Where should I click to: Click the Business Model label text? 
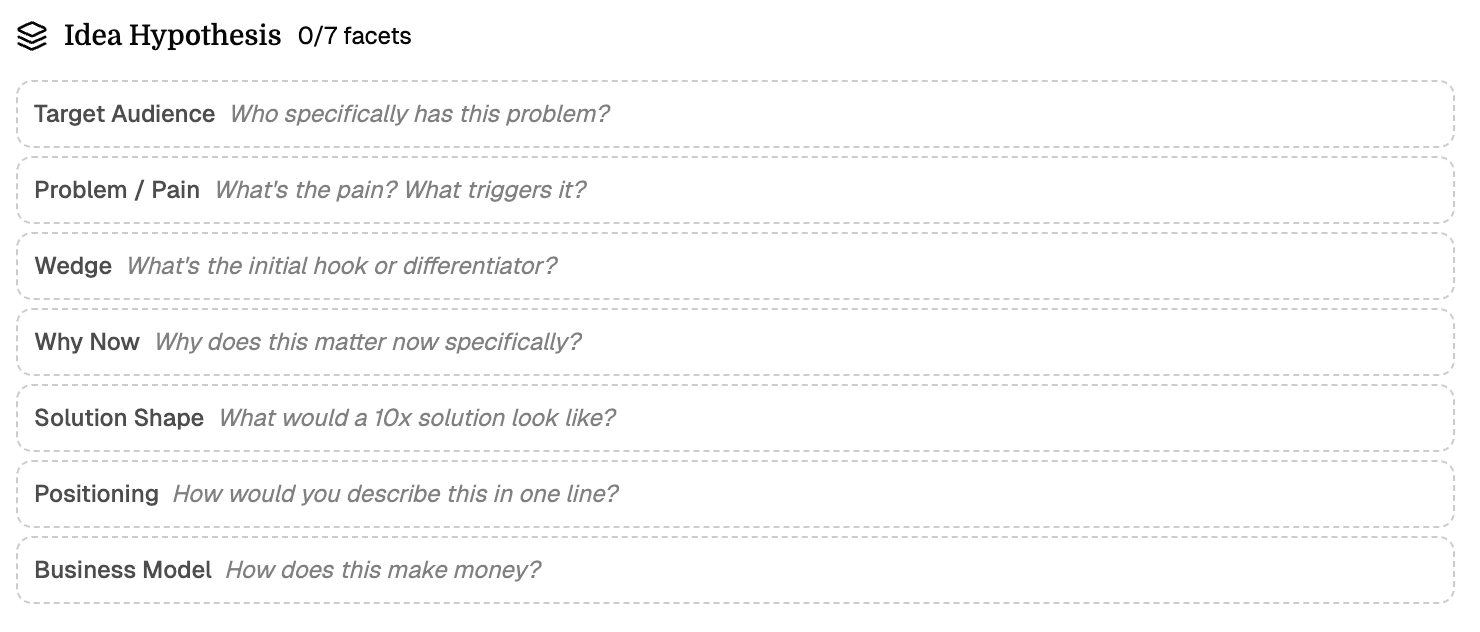(x=122, y=570)
